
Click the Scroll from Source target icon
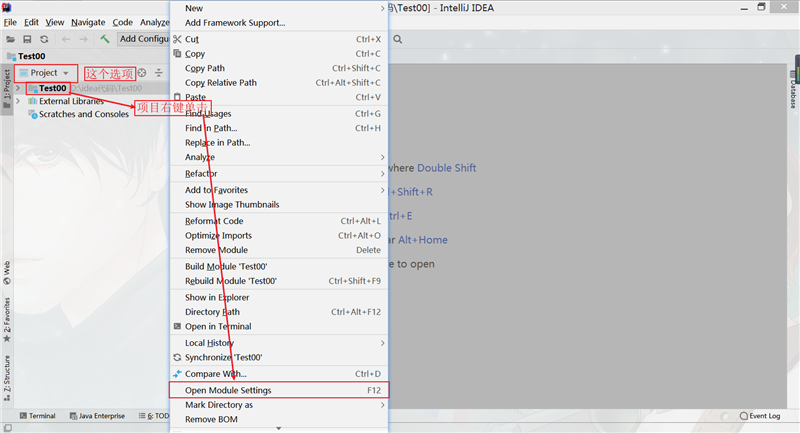tap(142, 73)
